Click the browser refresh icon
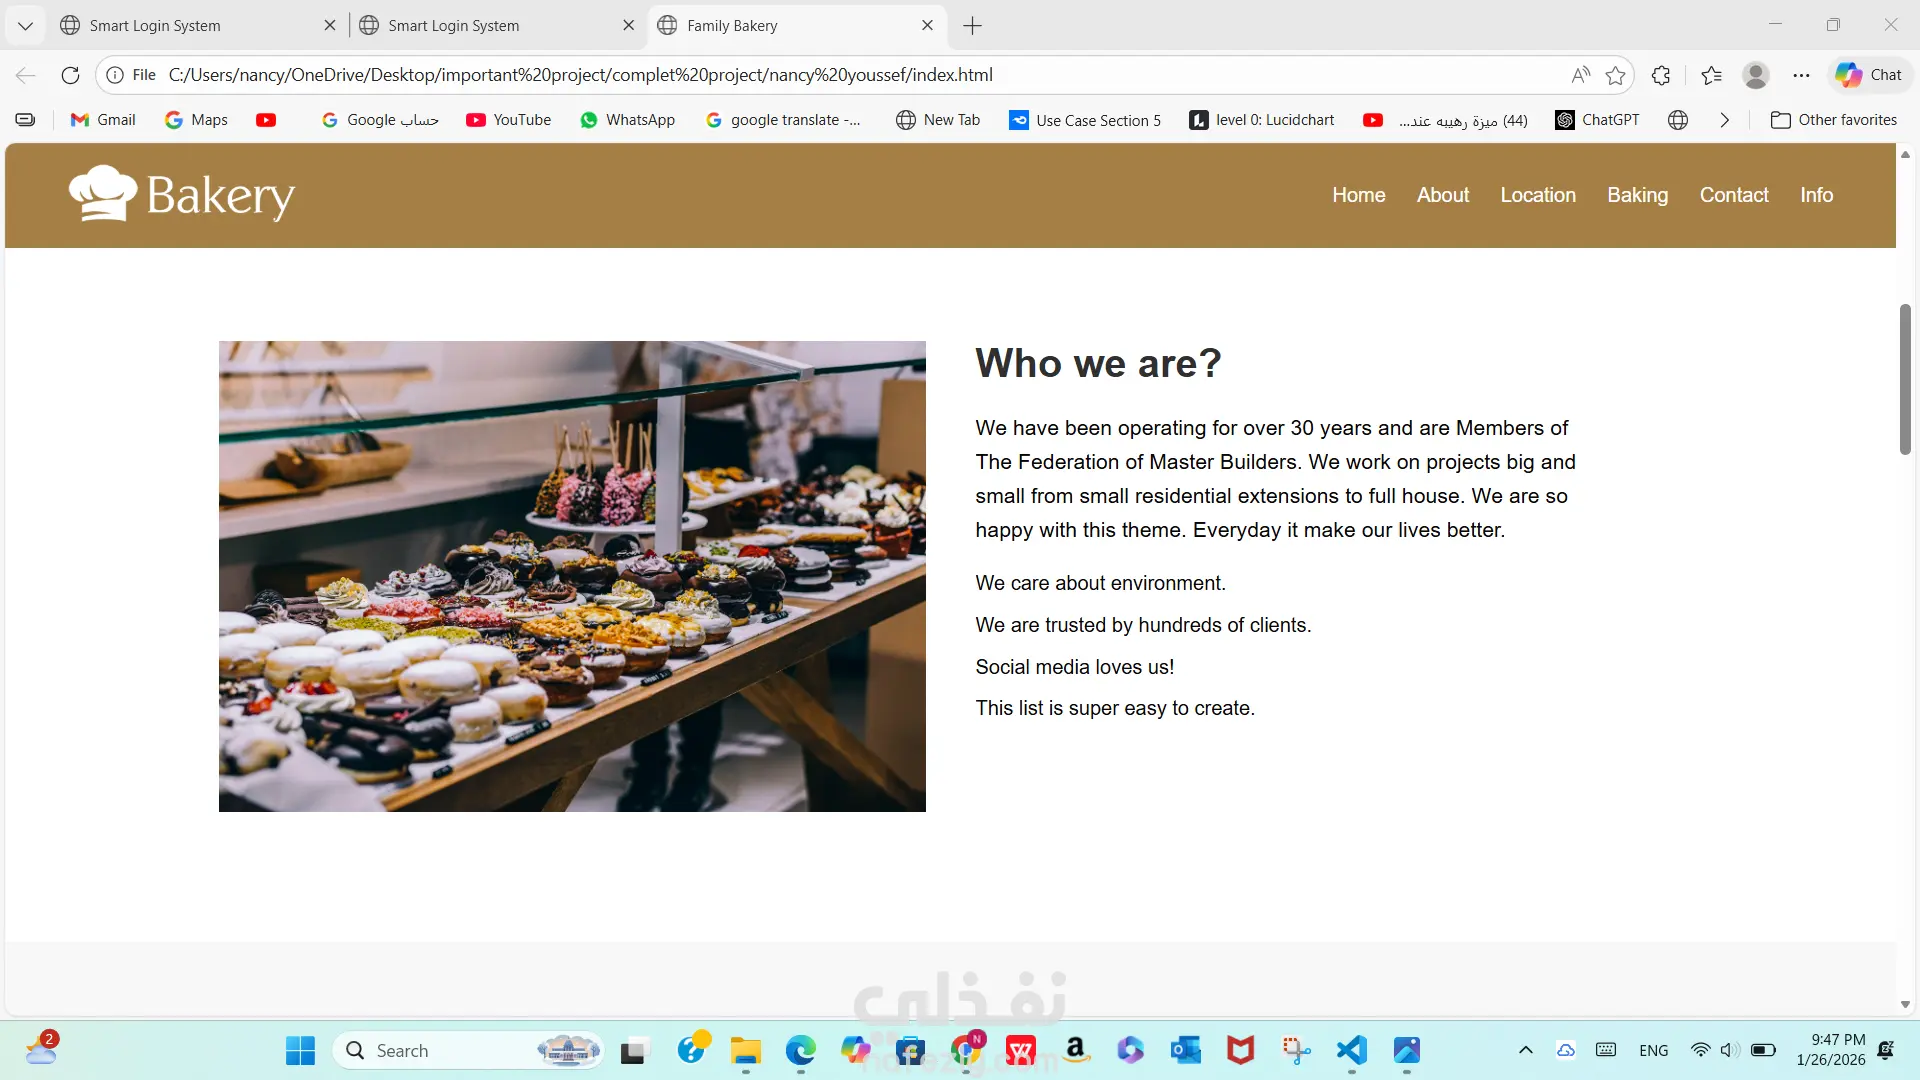Screen dimensions: 1920x1080 [x=70, y=75]
